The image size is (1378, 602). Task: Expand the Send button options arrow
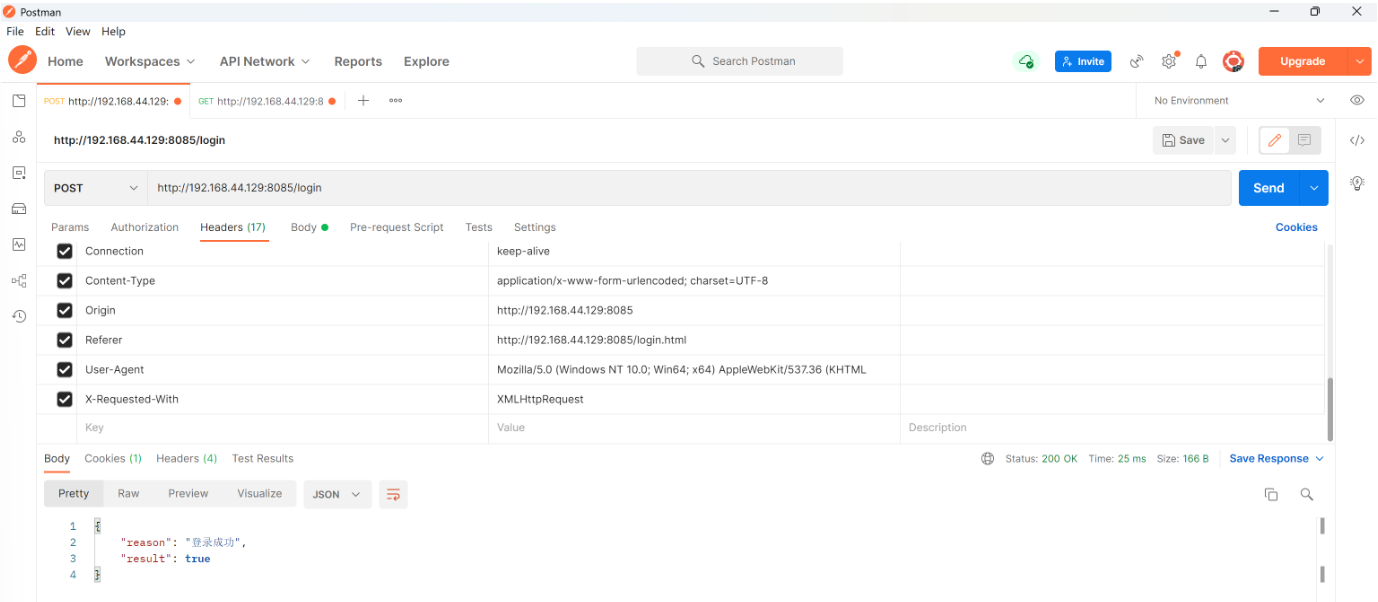pyautogui.click(x=1314, y=188)
